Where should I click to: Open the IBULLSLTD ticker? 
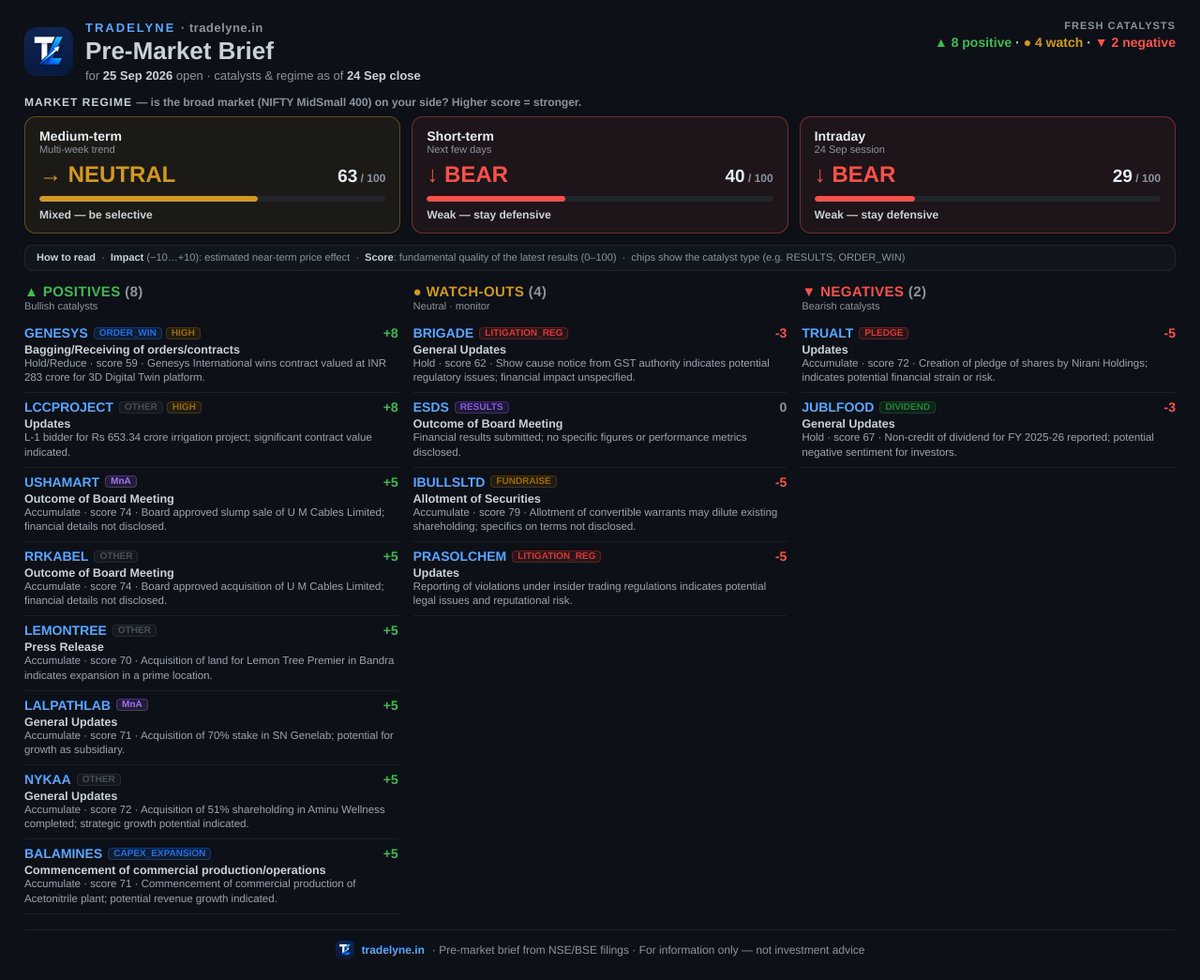tap(449, 482)
